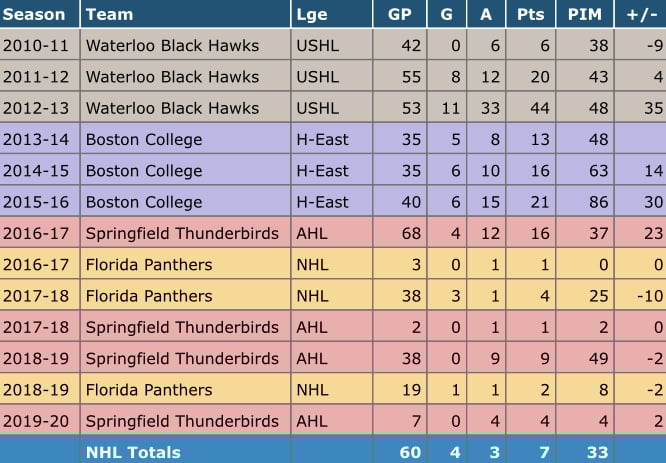Select the USHL league cell for 2011-12
Viewport: 666px width, 463px height.
[317, 77]
